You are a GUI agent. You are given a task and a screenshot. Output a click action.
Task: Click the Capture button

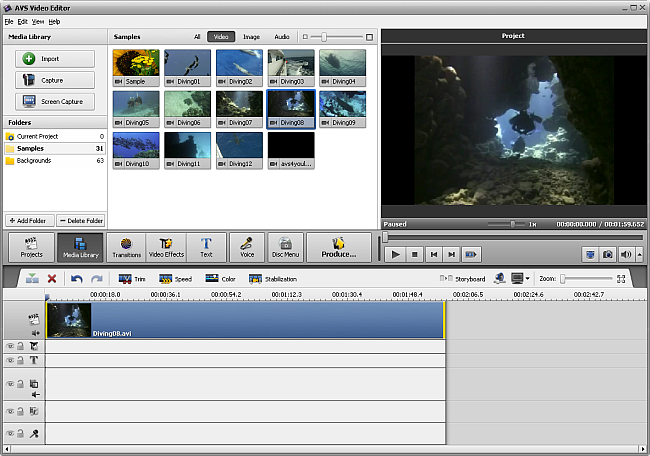click(x=55, y=80)
